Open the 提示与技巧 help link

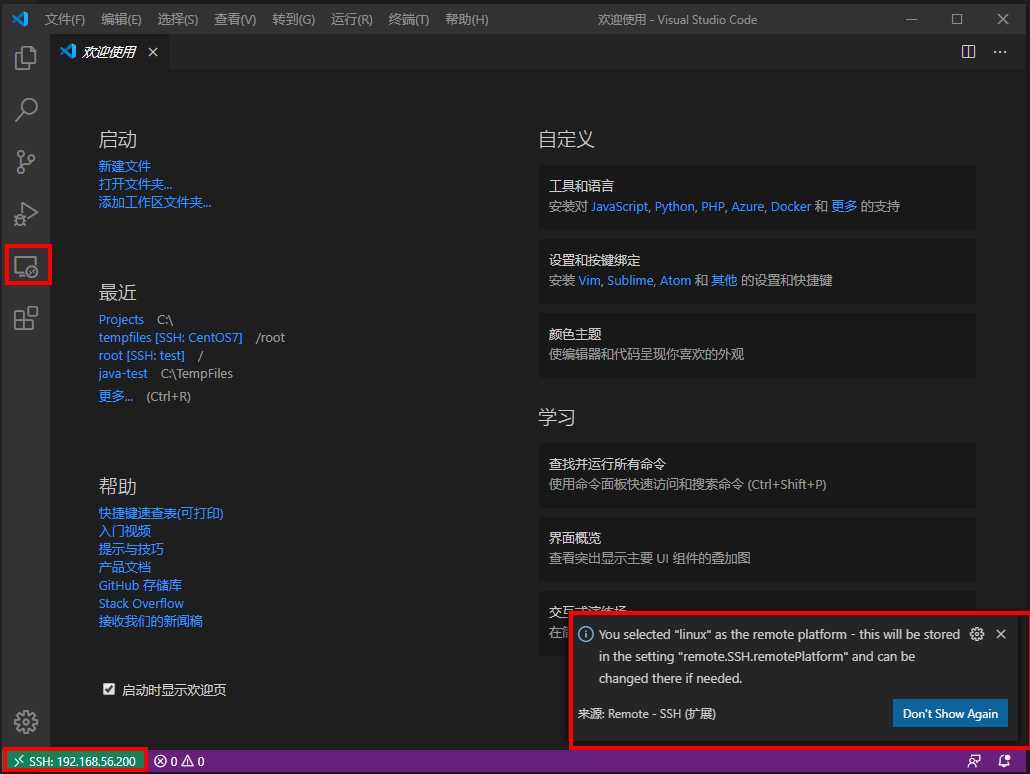coord(131,549)
